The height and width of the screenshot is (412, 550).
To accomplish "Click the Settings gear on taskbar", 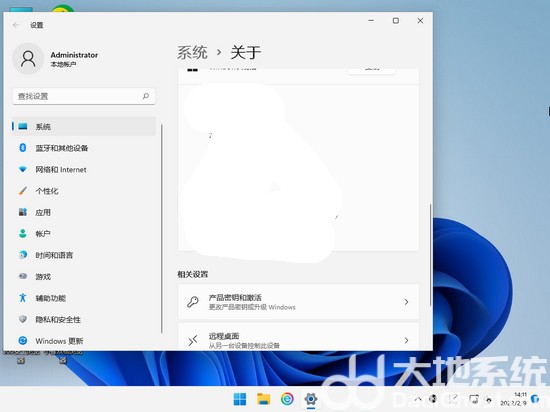I will click(311, 399).
